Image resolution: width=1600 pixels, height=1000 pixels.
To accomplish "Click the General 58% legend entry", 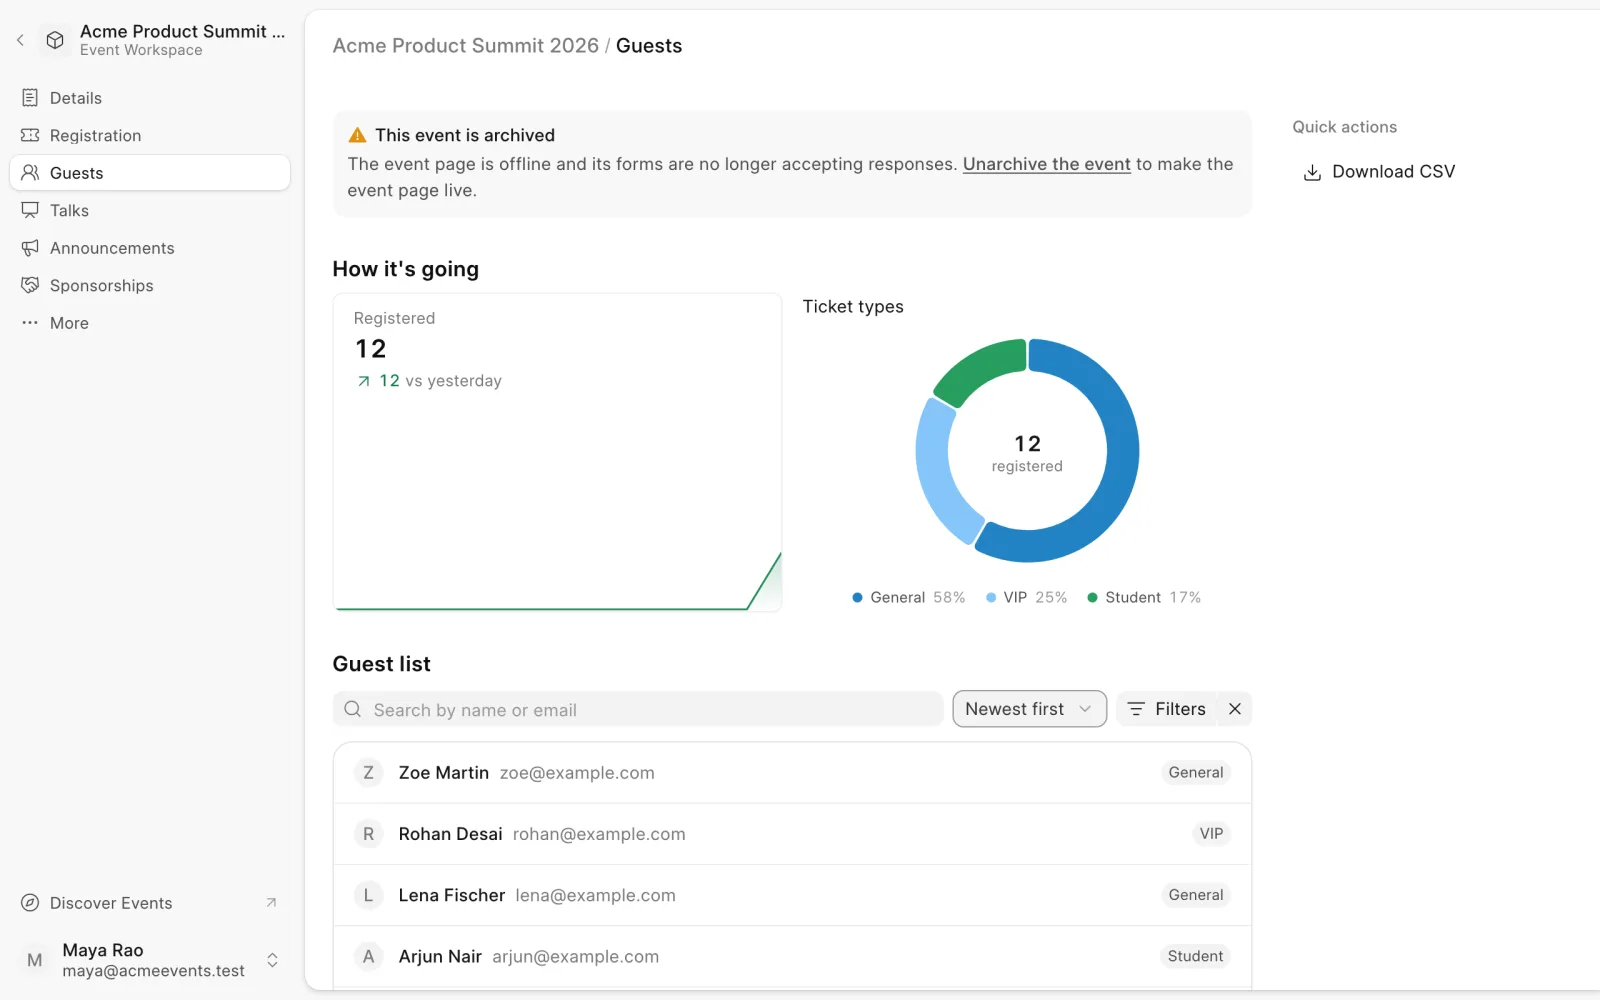I will [908, 597].
